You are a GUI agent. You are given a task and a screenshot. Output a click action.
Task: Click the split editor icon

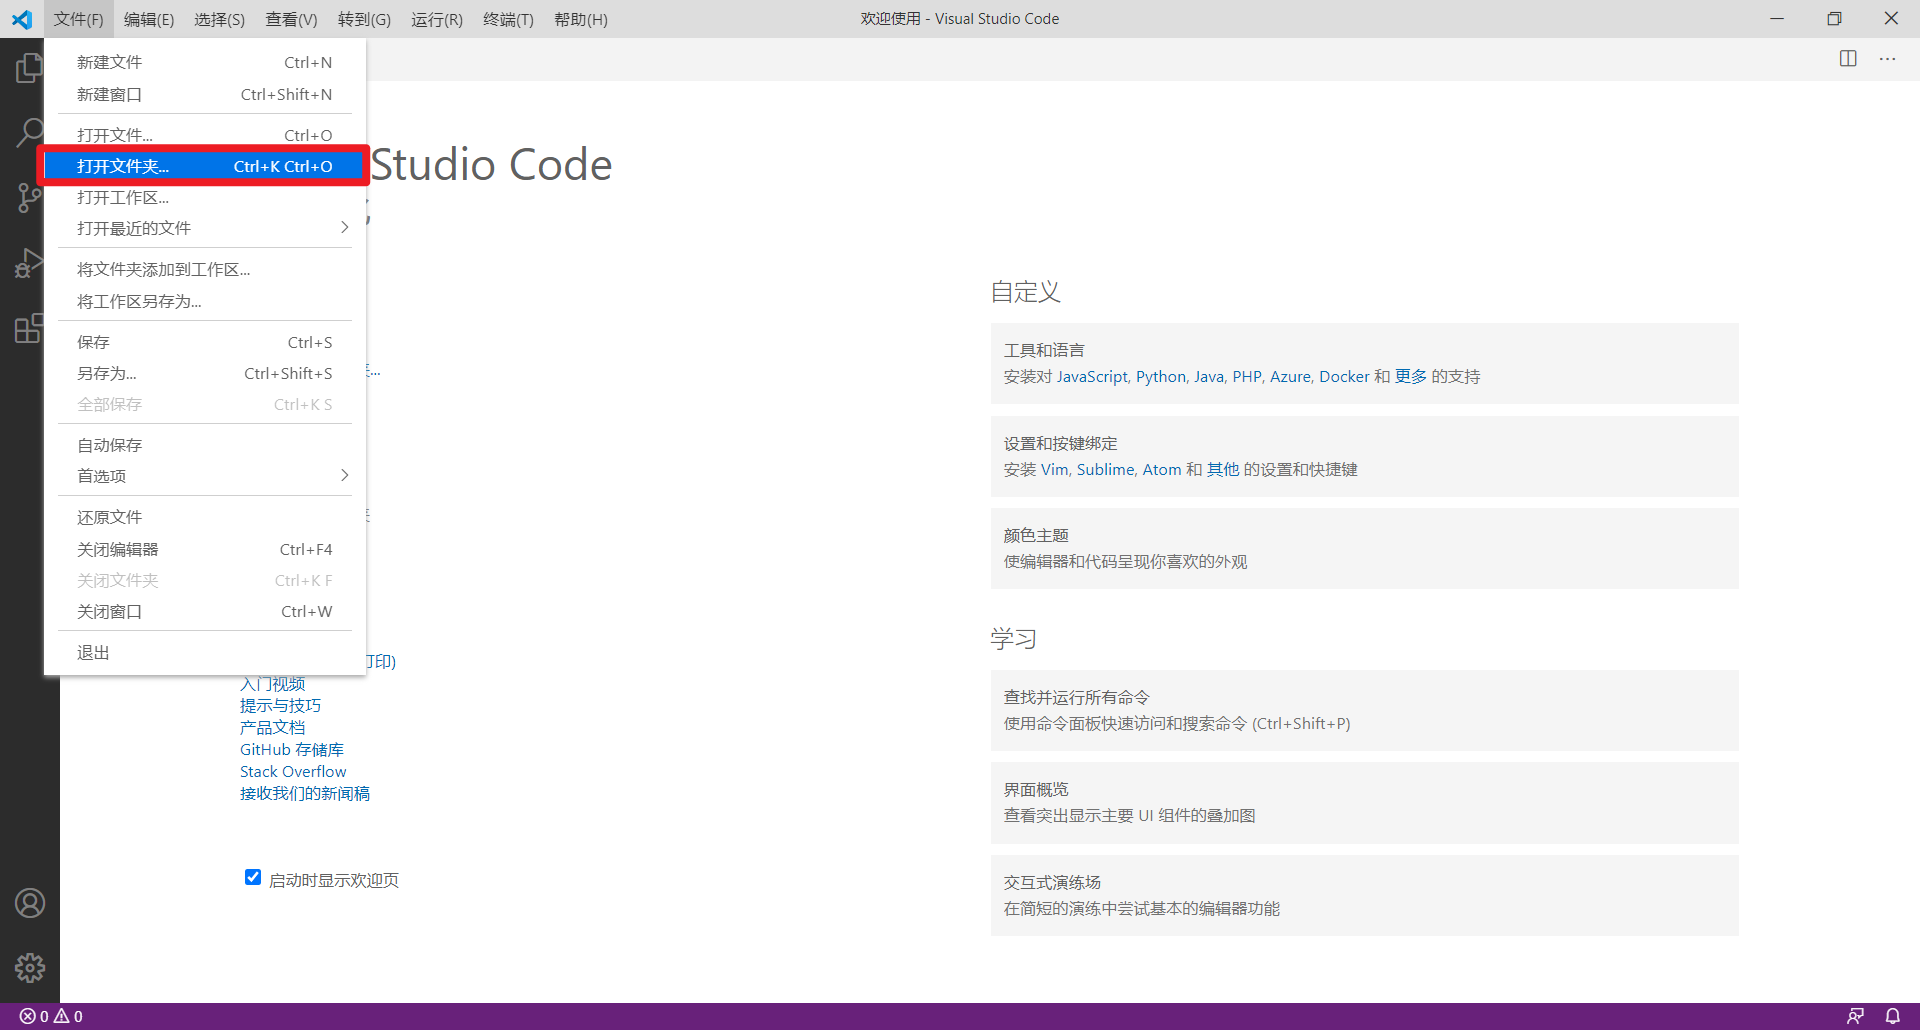pos(1848,59)
